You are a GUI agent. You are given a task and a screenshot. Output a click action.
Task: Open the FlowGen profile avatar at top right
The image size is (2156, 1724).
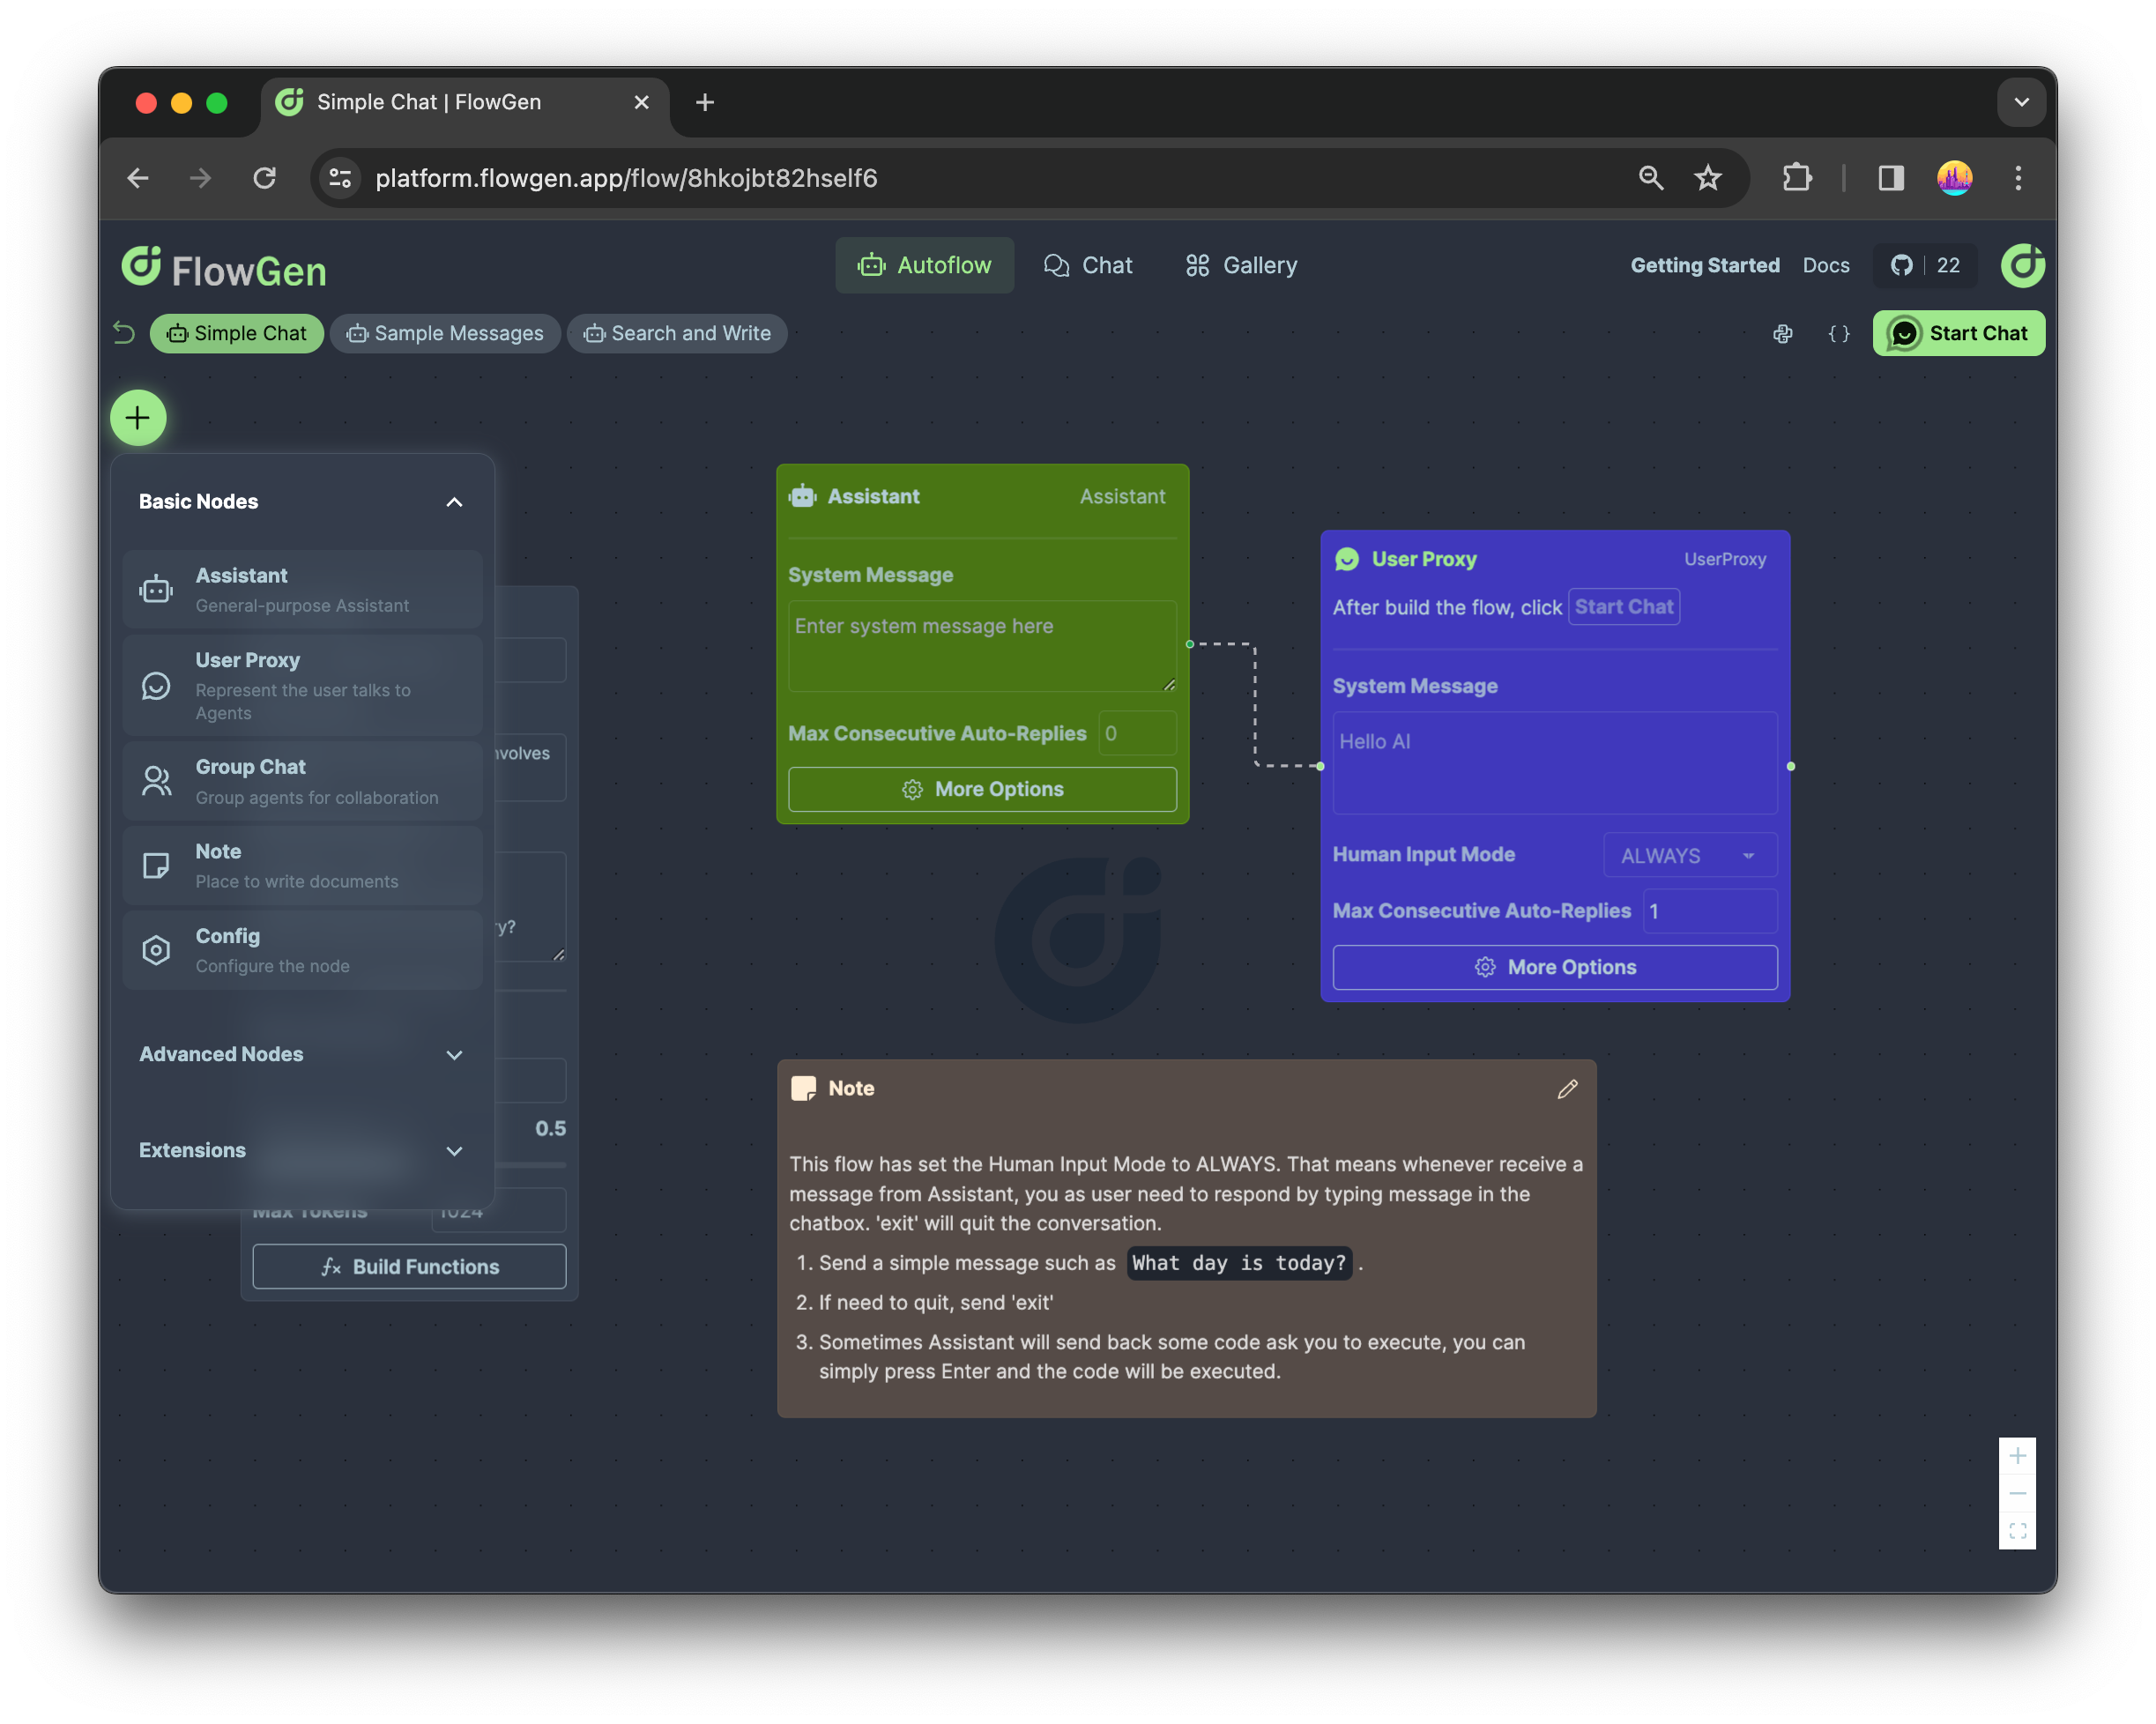2022,266
